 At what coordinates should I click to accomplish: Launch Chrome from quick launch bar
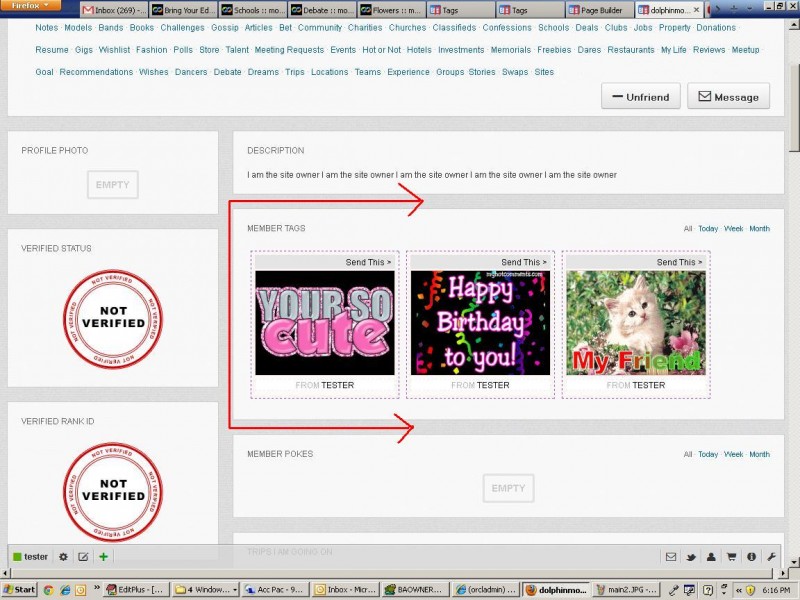(48, 590)
